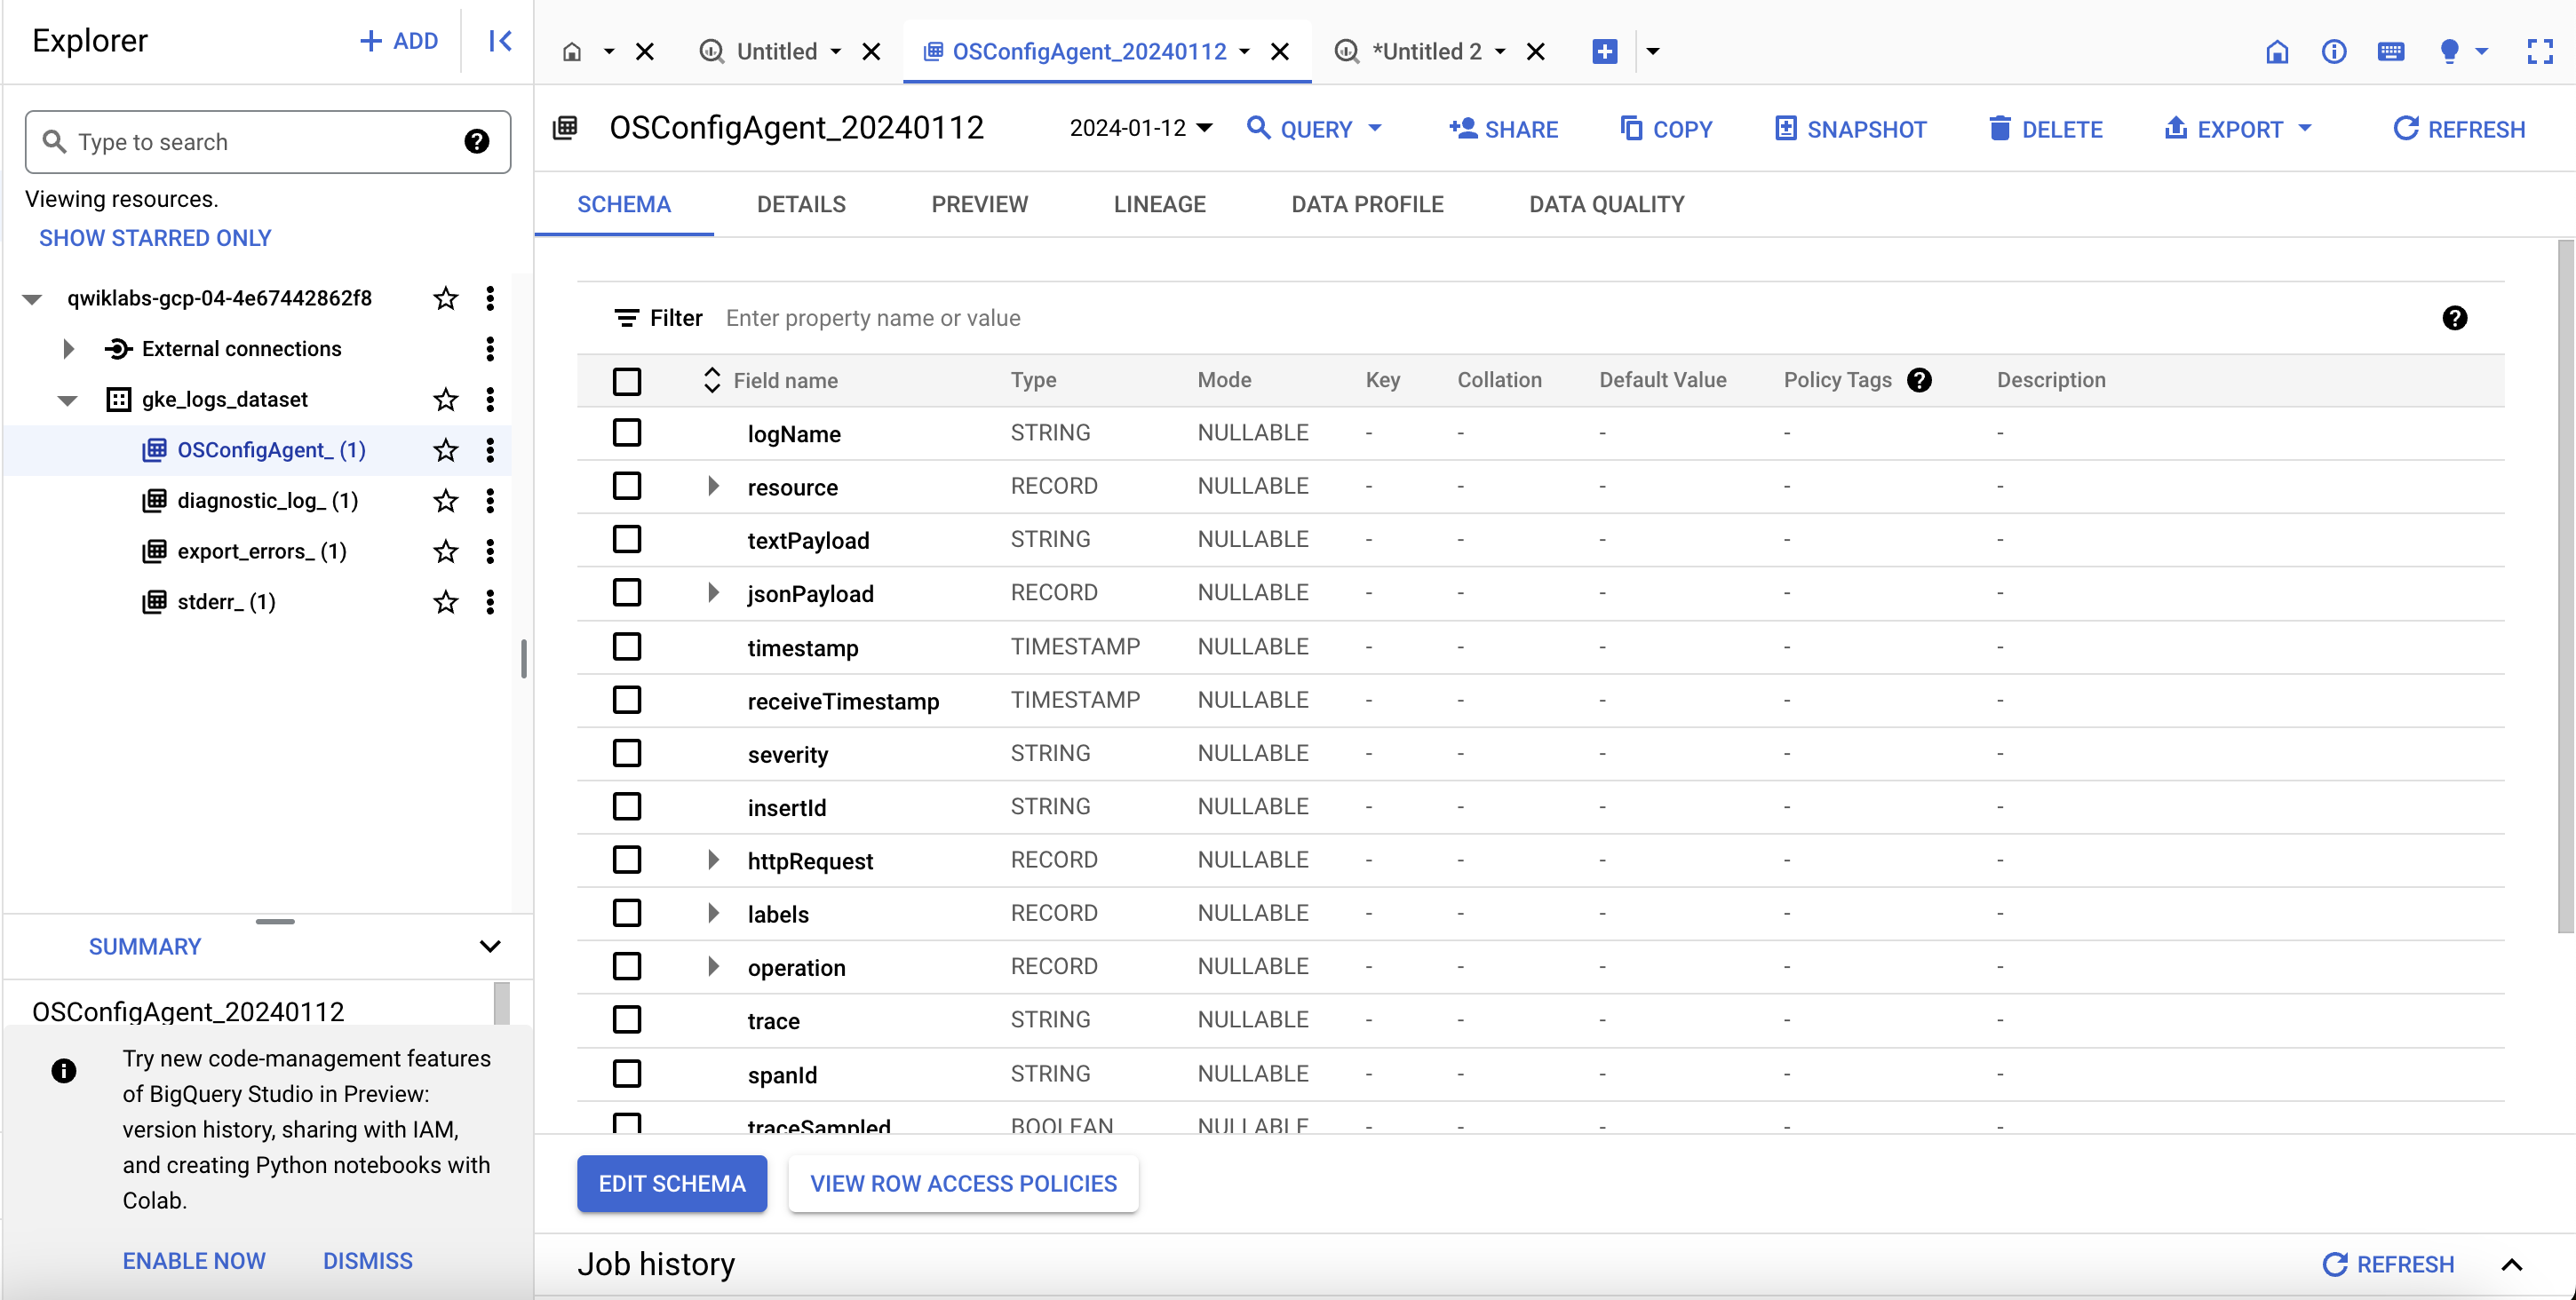This screenshot has height=1300, width=2576.
Task: Click the date picker 2024-01-12 dropdown
Action: (x=1141, y=128)
